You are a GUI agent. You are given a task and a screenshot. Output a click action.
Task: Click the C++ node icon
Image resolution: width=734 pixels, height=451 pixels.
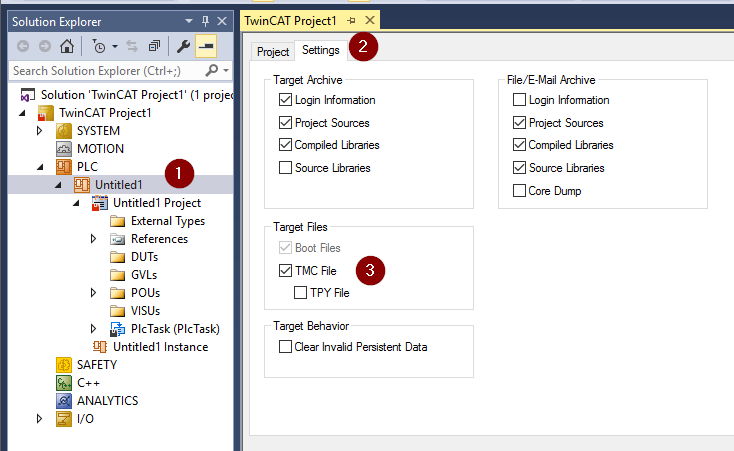(x=64, y=383)
